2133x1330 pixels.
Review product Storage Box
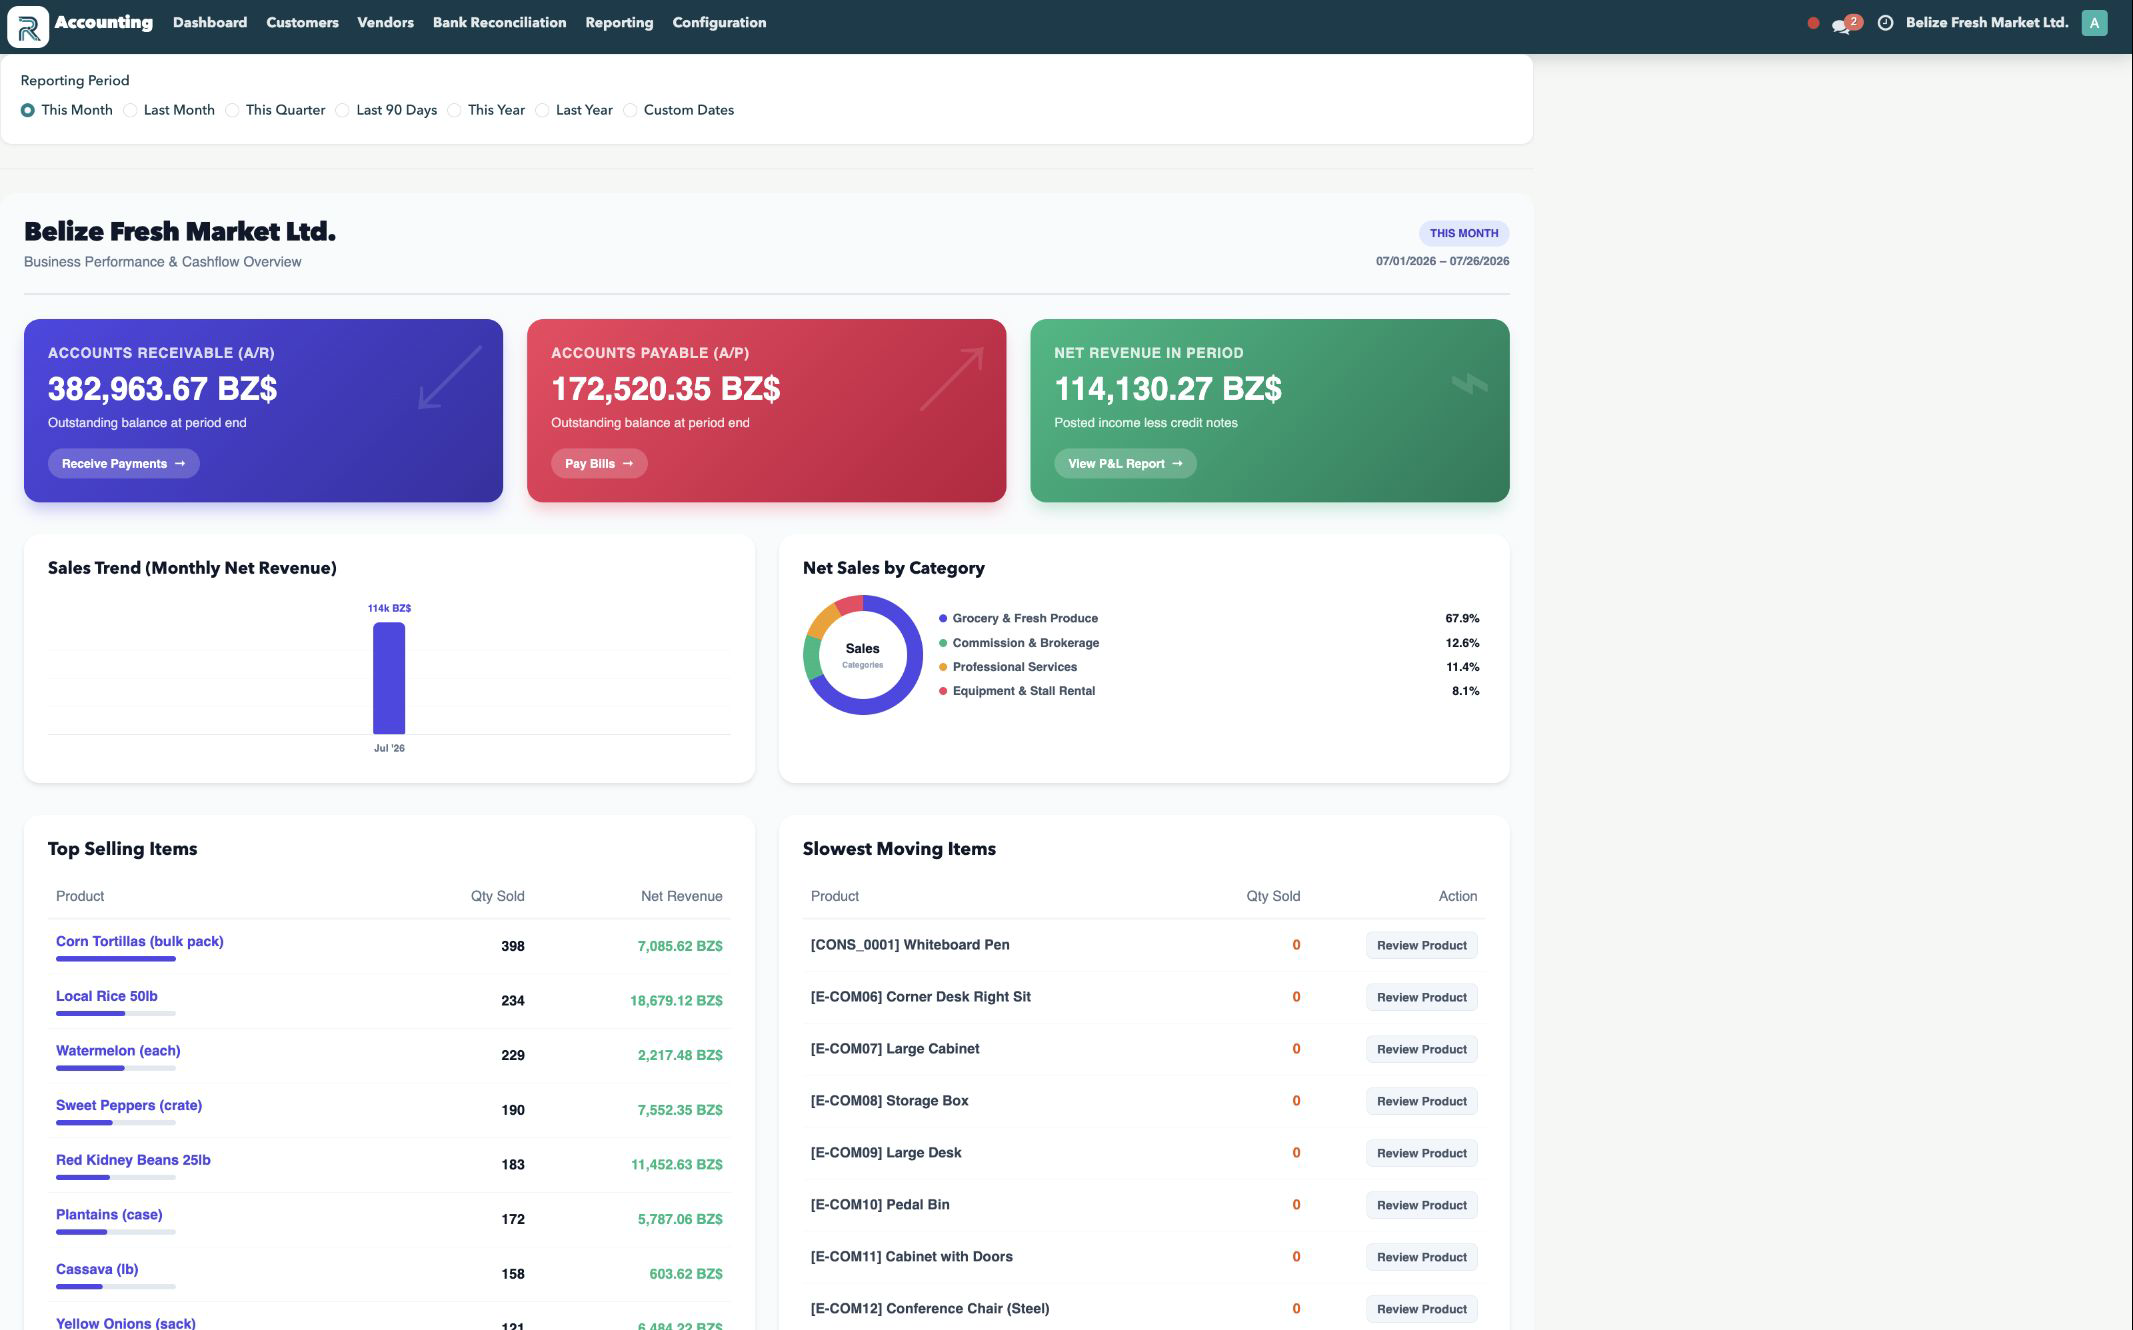pyautogui.click(x=1421, y=1101)
